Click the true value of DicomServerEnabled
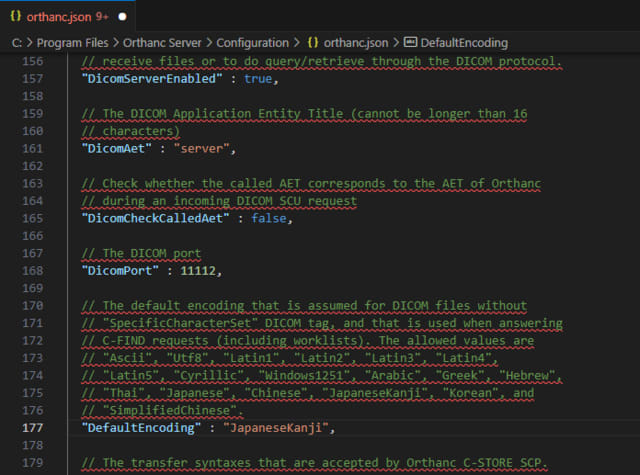The image size is (640, 475). [x=256, y=78]
